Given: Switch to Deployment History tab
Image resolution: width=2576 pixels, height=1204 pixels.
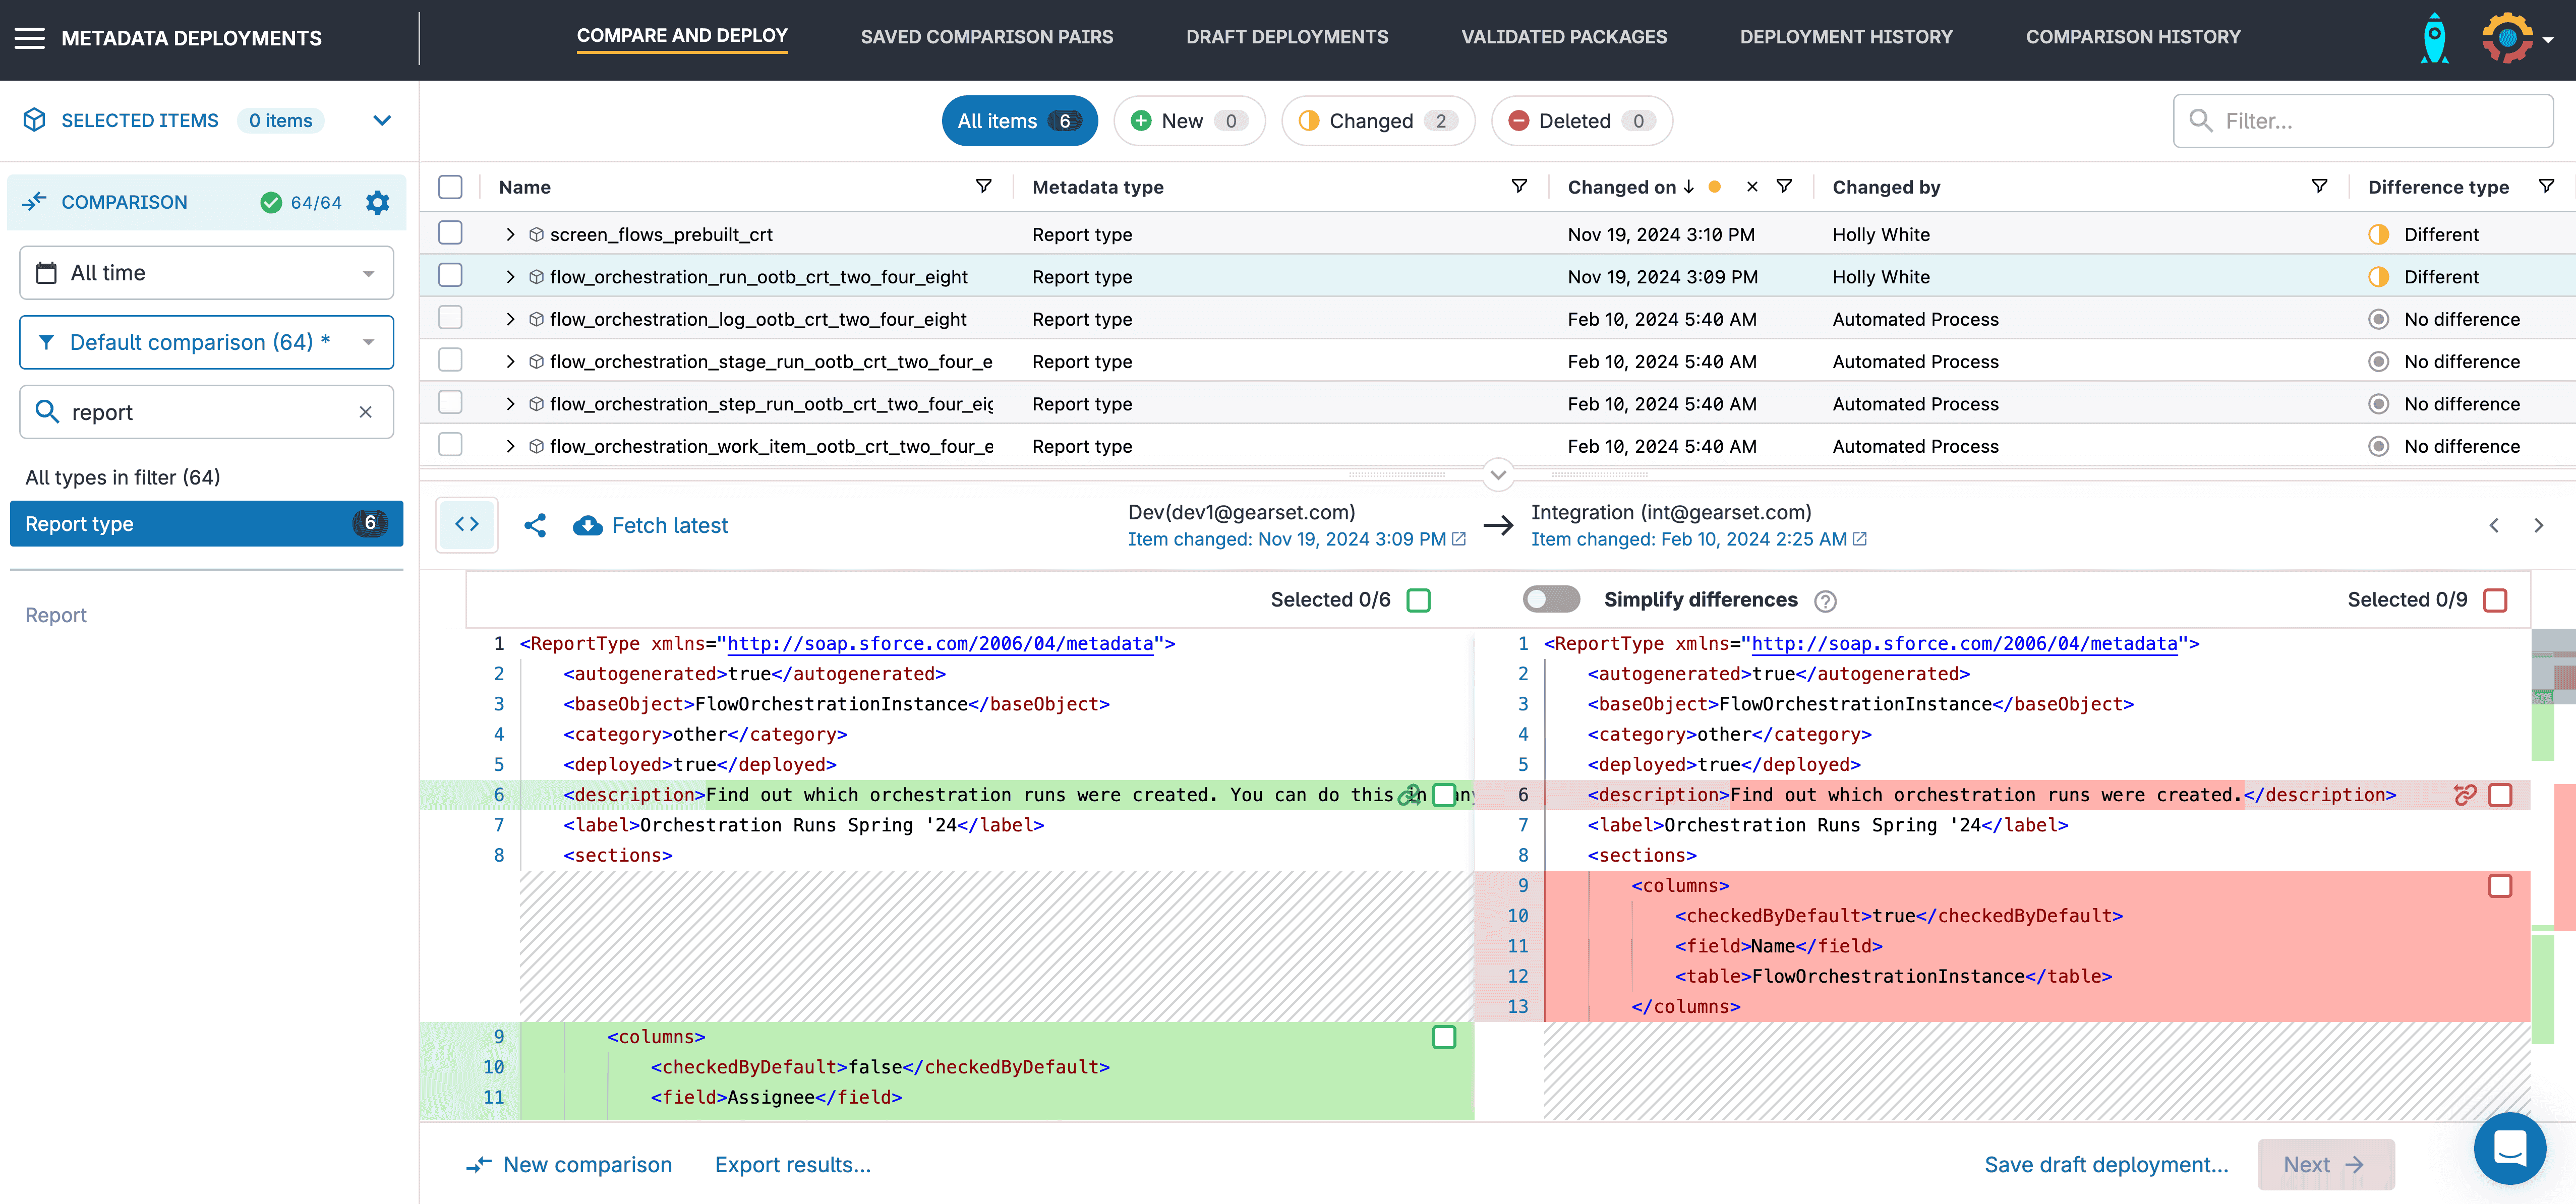Looking at the screenshot, I should 1846,37.
